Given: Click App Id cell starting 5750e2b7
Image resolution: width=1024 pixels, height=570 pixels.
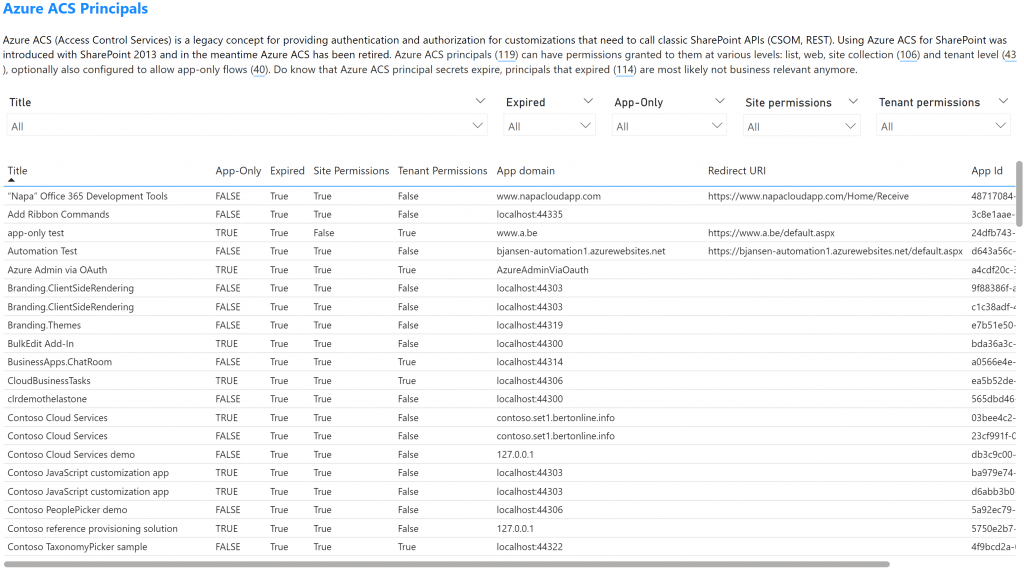Looking at the screenshot, I should tap(993, 528).
